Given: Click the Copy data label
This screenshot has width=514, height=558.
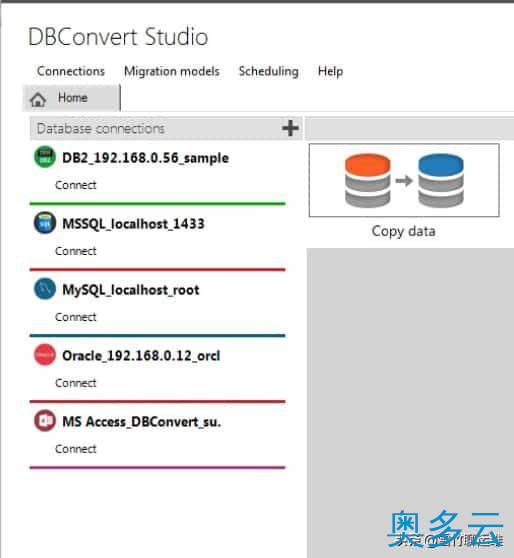Looking at the screenshot, I should [x=403, y=231].
